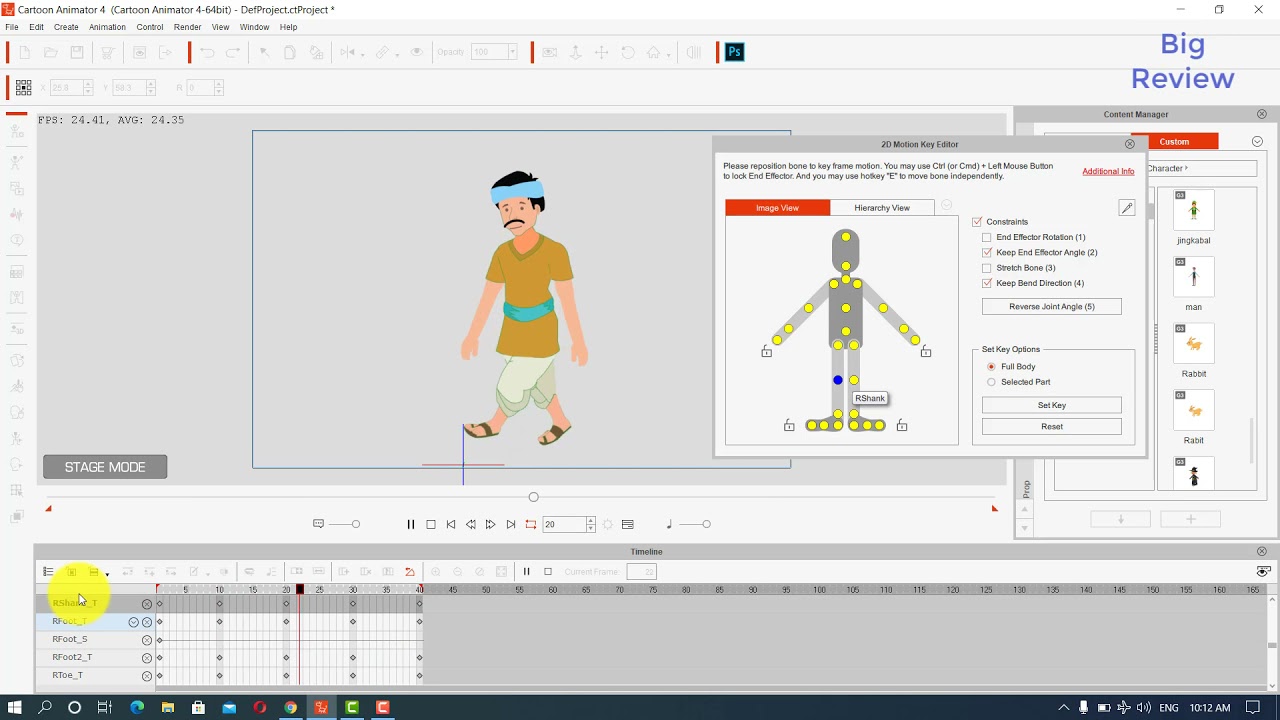Select the jingkabal character thumbnail
Viewport: 1280px width, 720px height.
click(1194, 210)
